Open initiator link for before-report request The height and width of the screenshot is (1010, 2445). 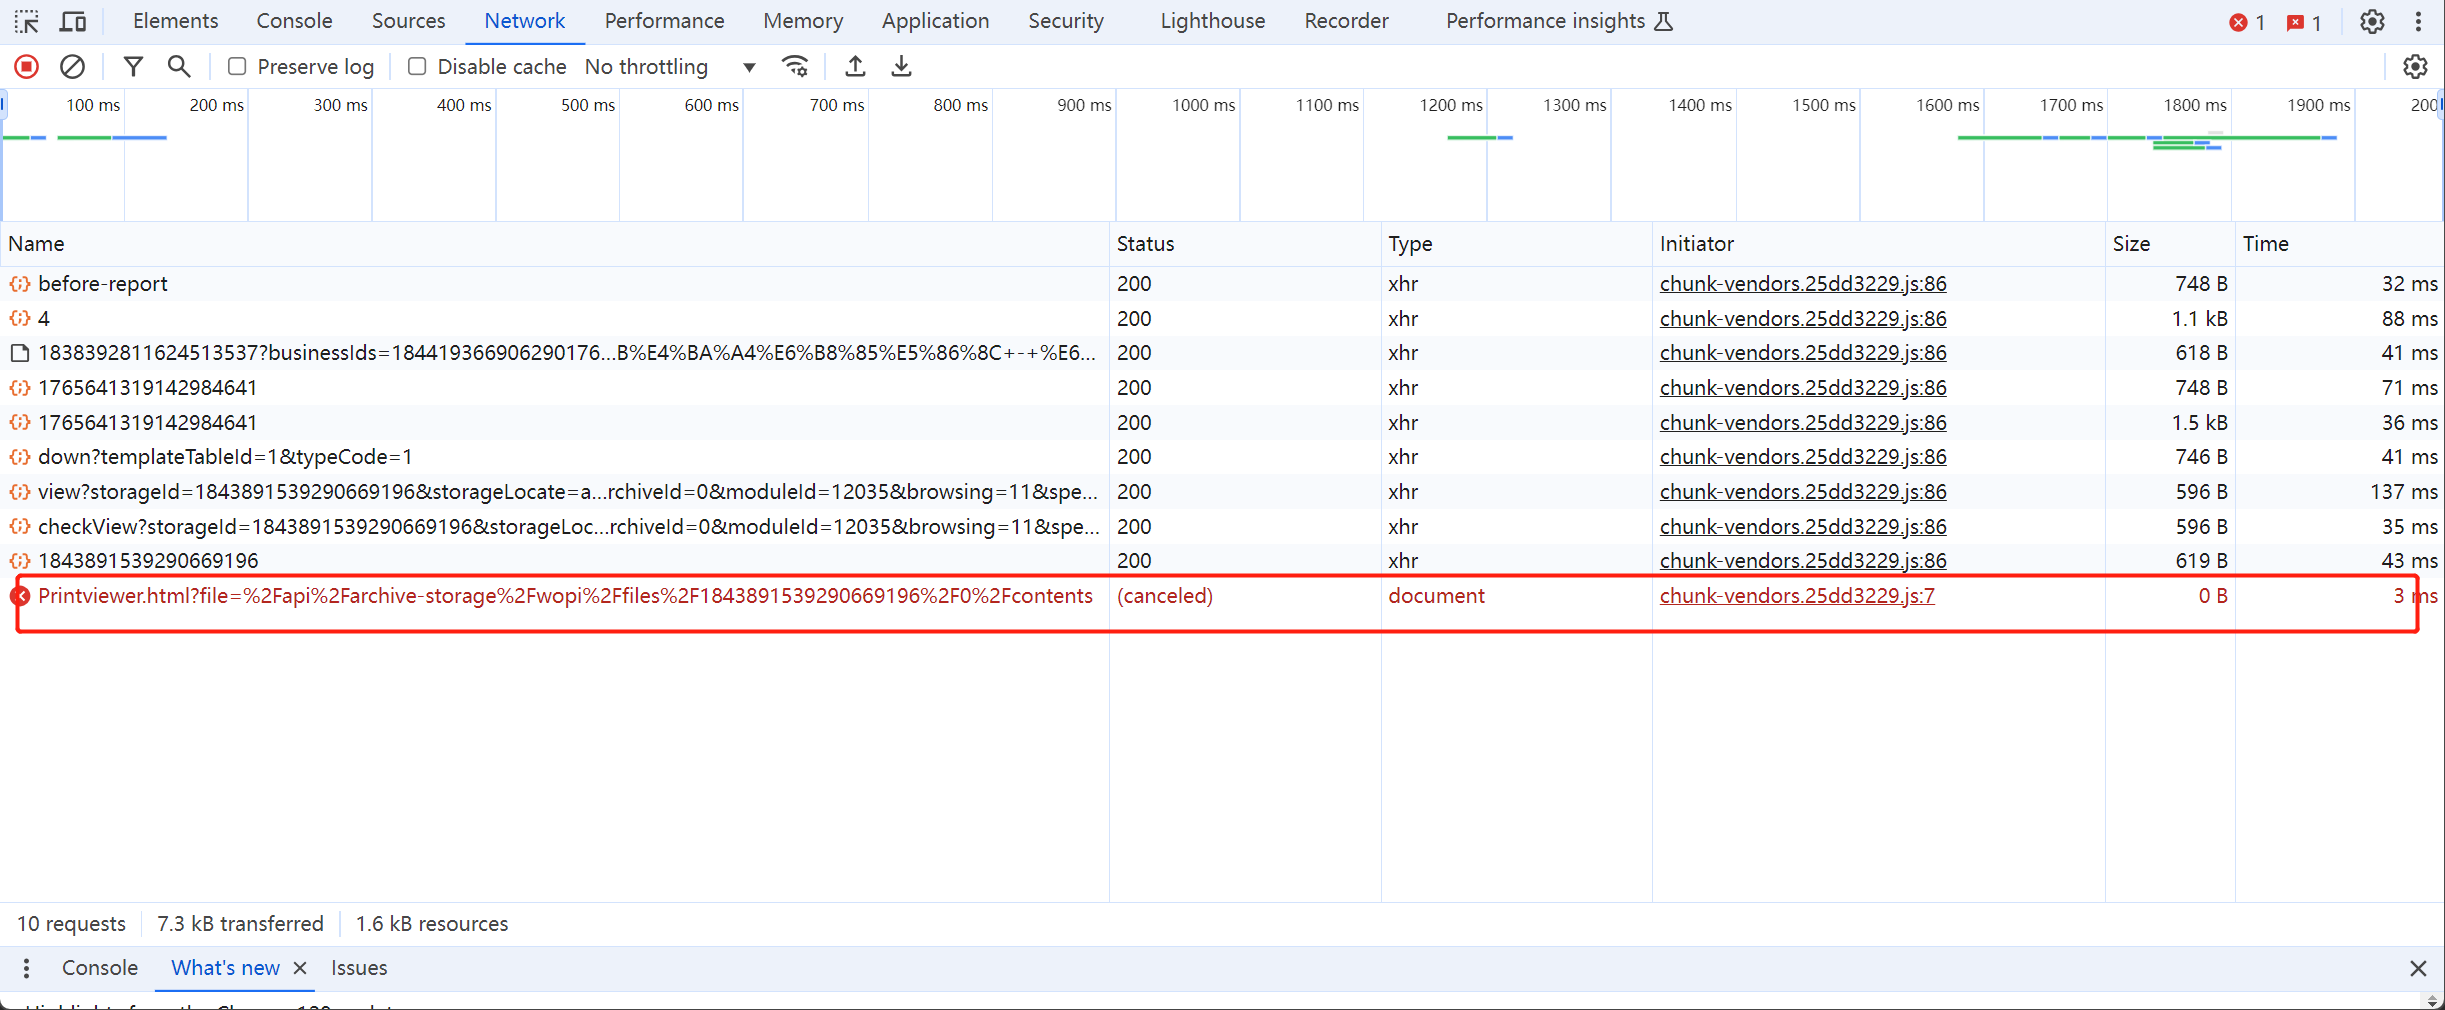1803,284
